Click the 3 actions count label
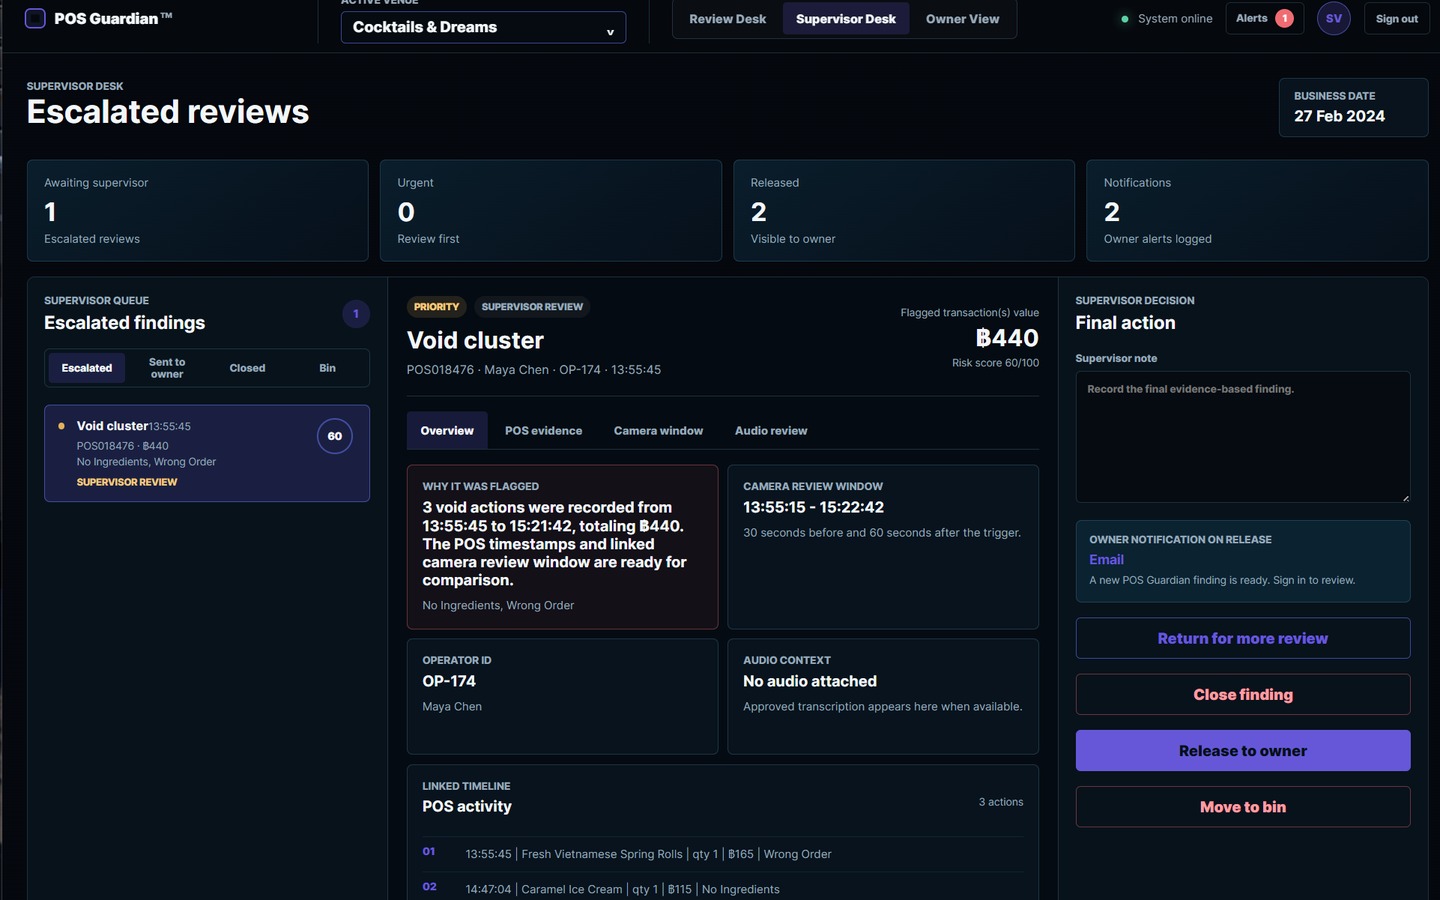Image resolution: width=1440 pixels, height=900 pixels. coord(1001,802)
